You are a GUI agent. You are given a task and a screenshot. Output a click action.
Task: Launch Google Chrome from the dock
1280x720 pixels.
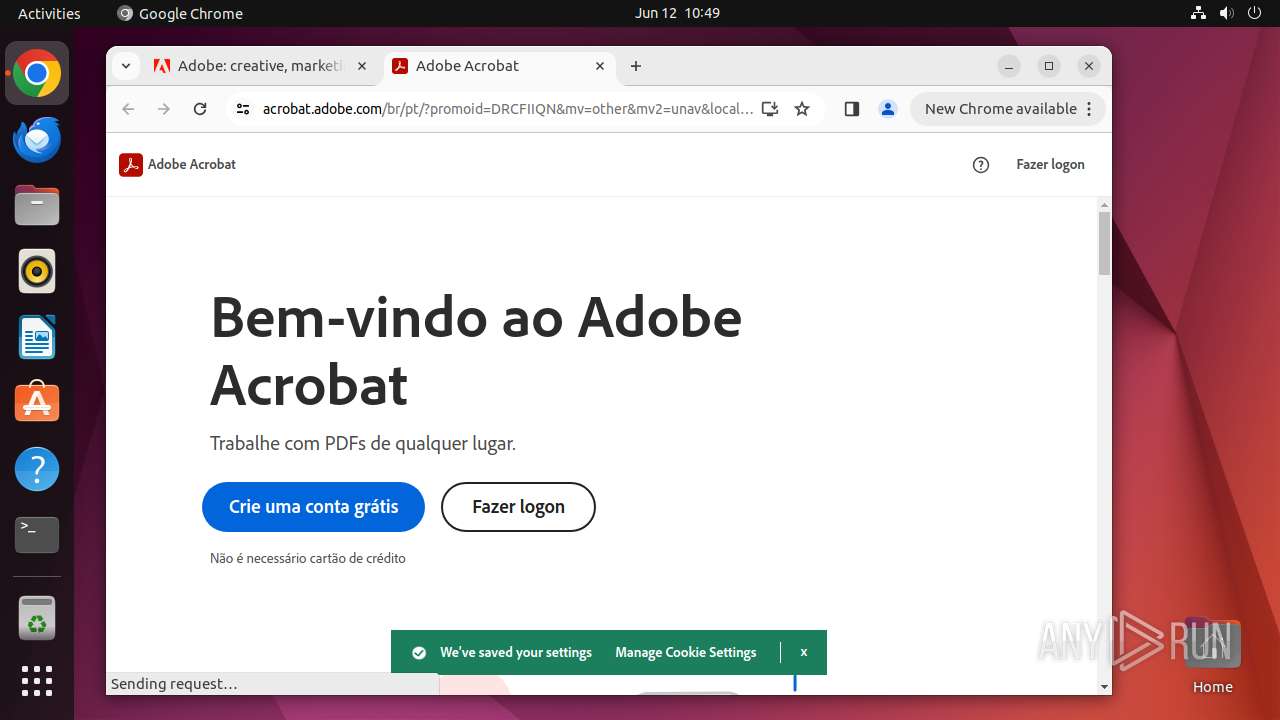pyautogui.click(x=37, y=74)
